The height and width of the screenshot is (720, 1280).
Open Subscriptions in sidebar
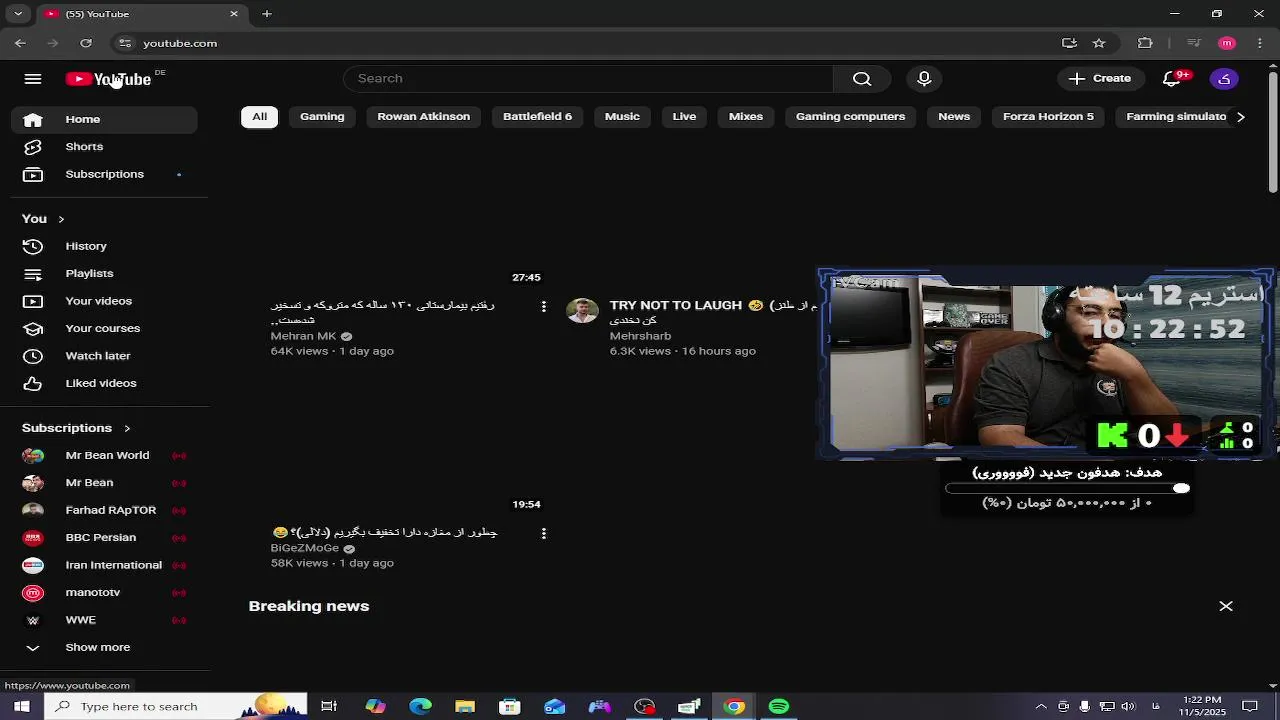[104, 174]
